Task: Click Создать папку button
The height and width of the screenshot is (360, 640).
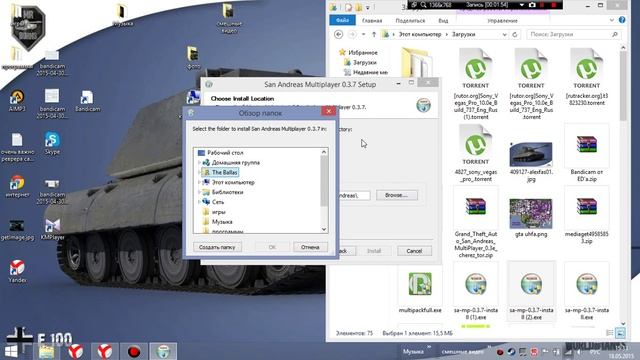Action: point(217,247)
